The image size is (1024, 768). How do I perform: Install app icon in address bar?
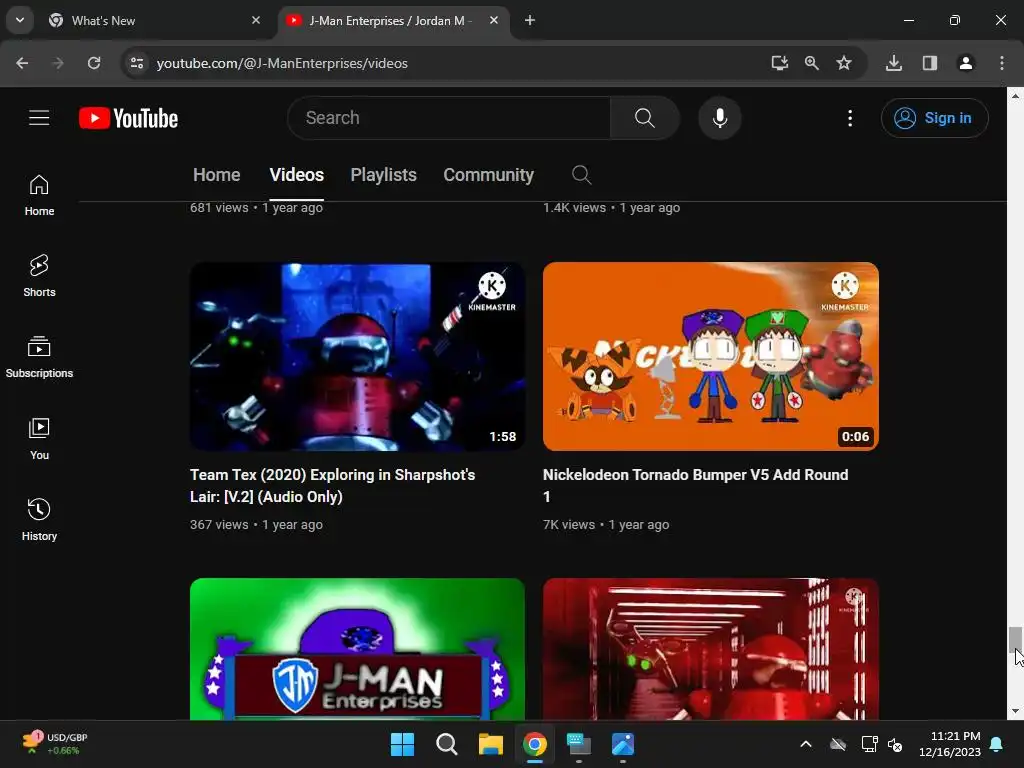pos(779,63)
